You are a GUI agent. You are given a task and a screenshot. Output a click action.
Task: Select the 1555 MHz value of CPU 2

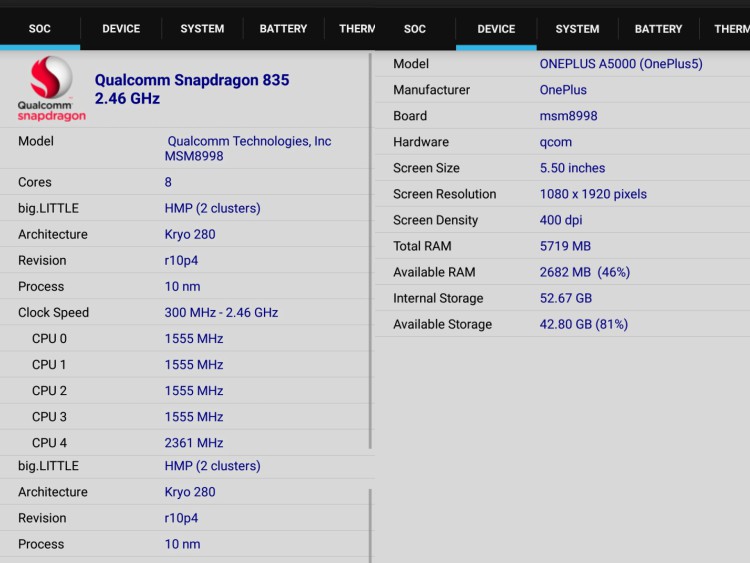[194, 391]
